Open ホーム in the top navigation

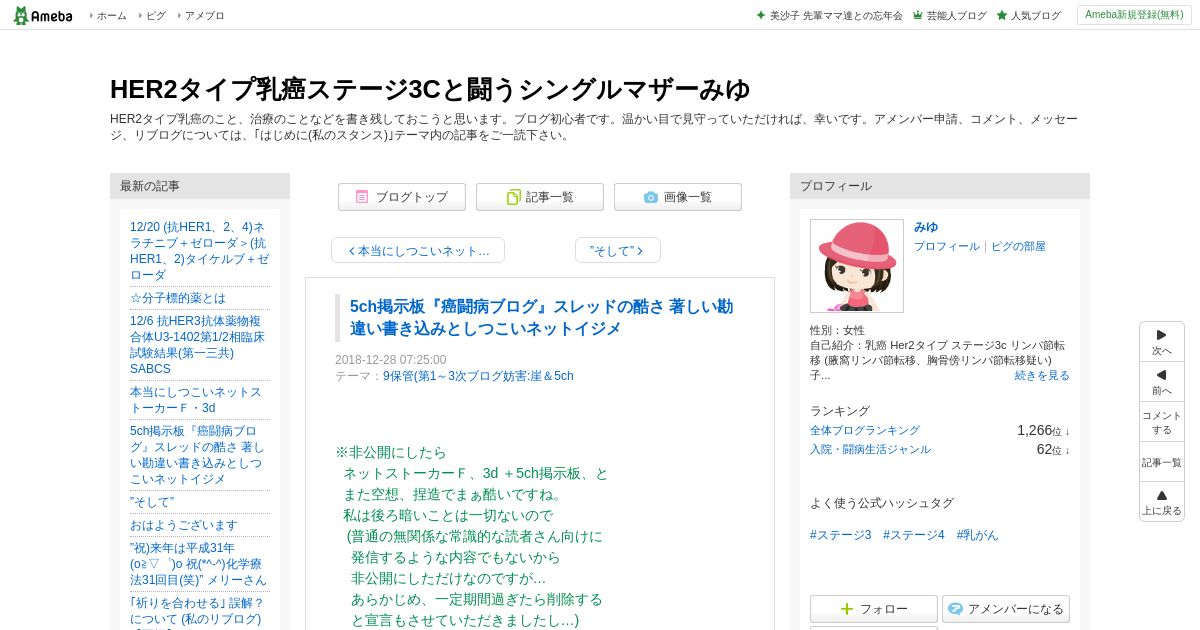(111, 16)
